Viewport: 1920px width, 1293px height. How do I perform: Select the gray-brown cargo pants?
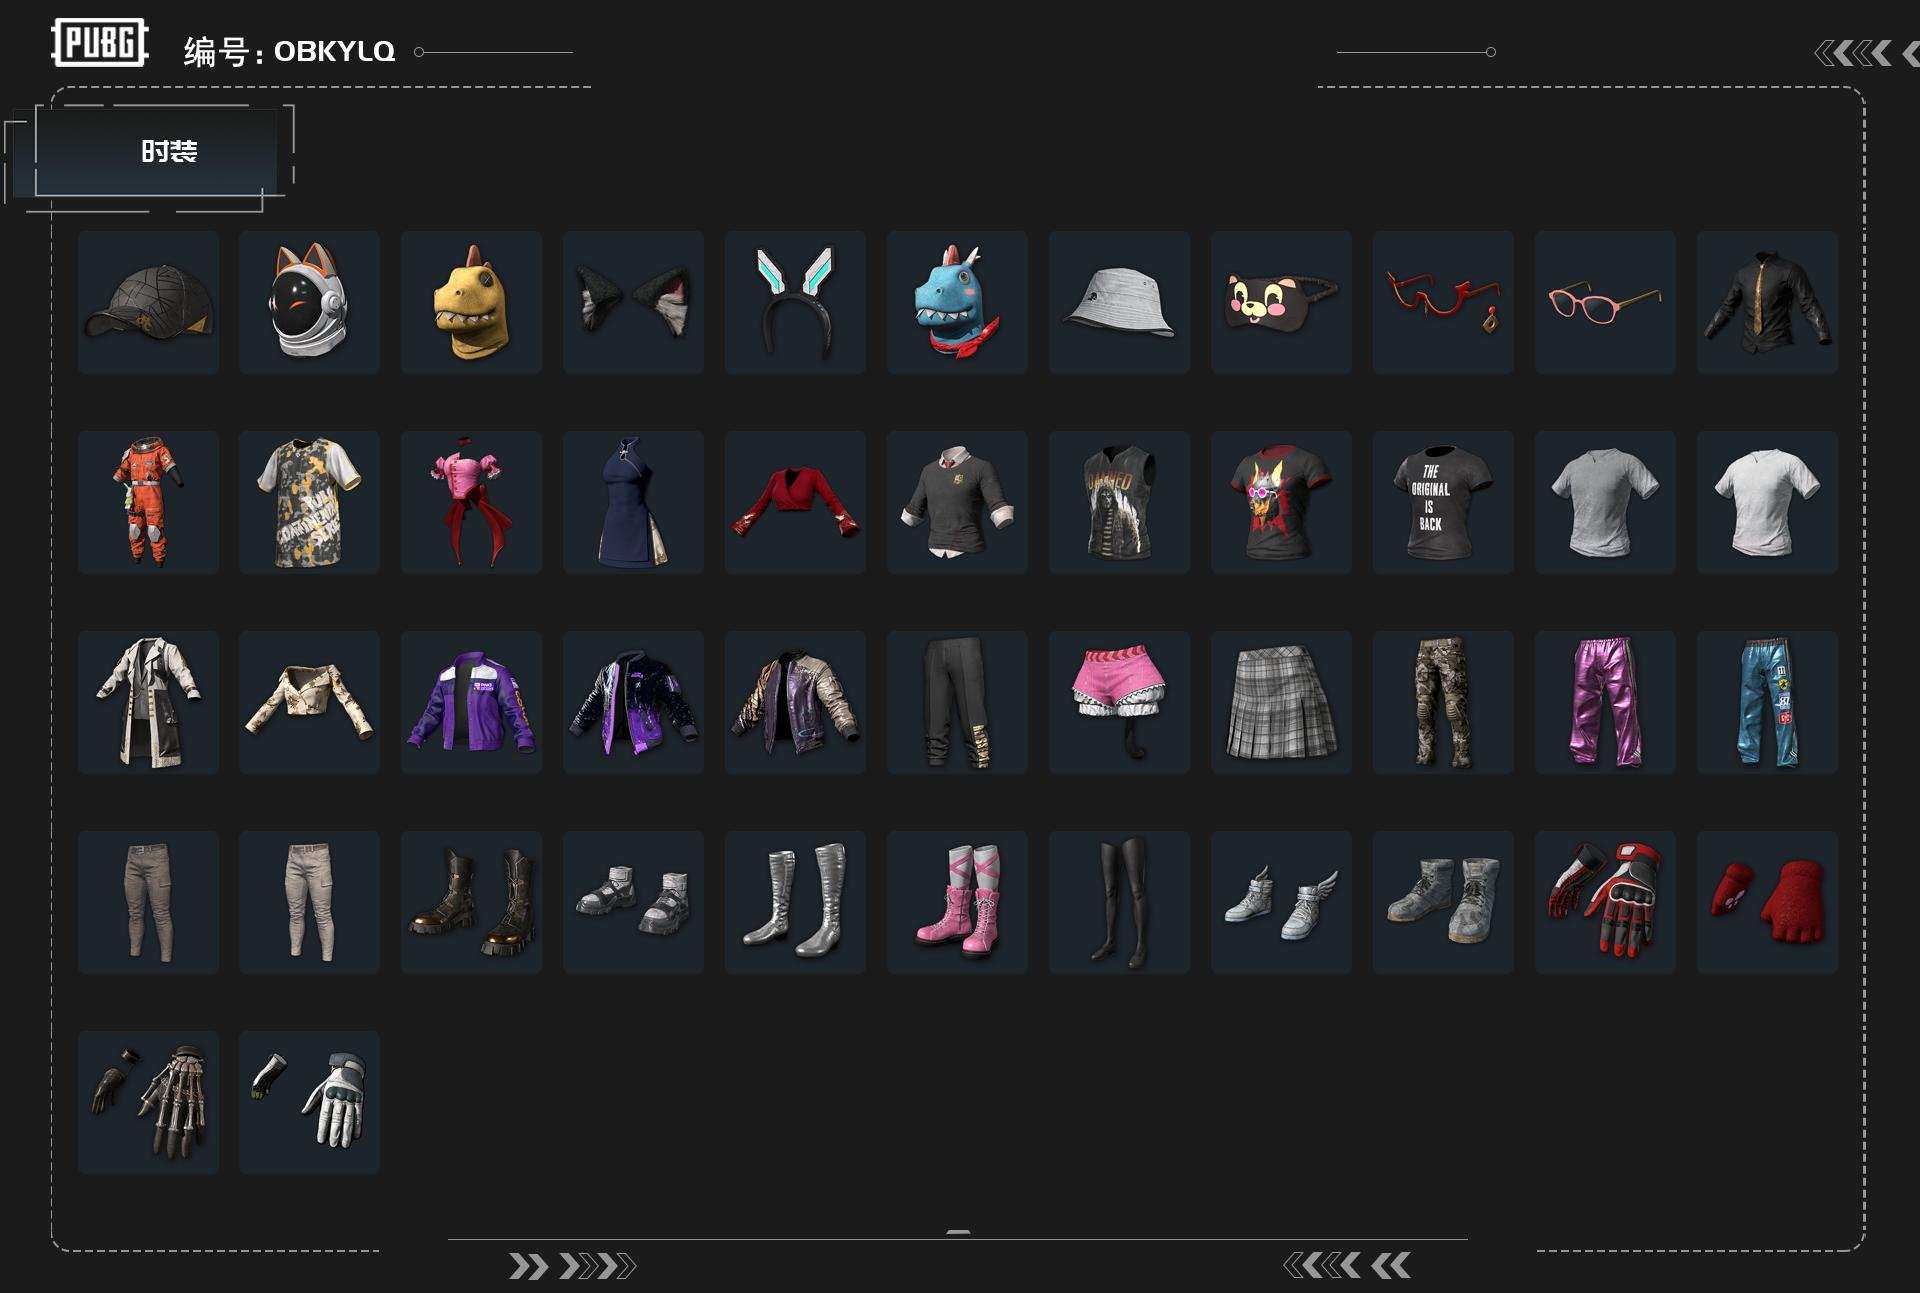pyautogui.click(x=148, y=902)
